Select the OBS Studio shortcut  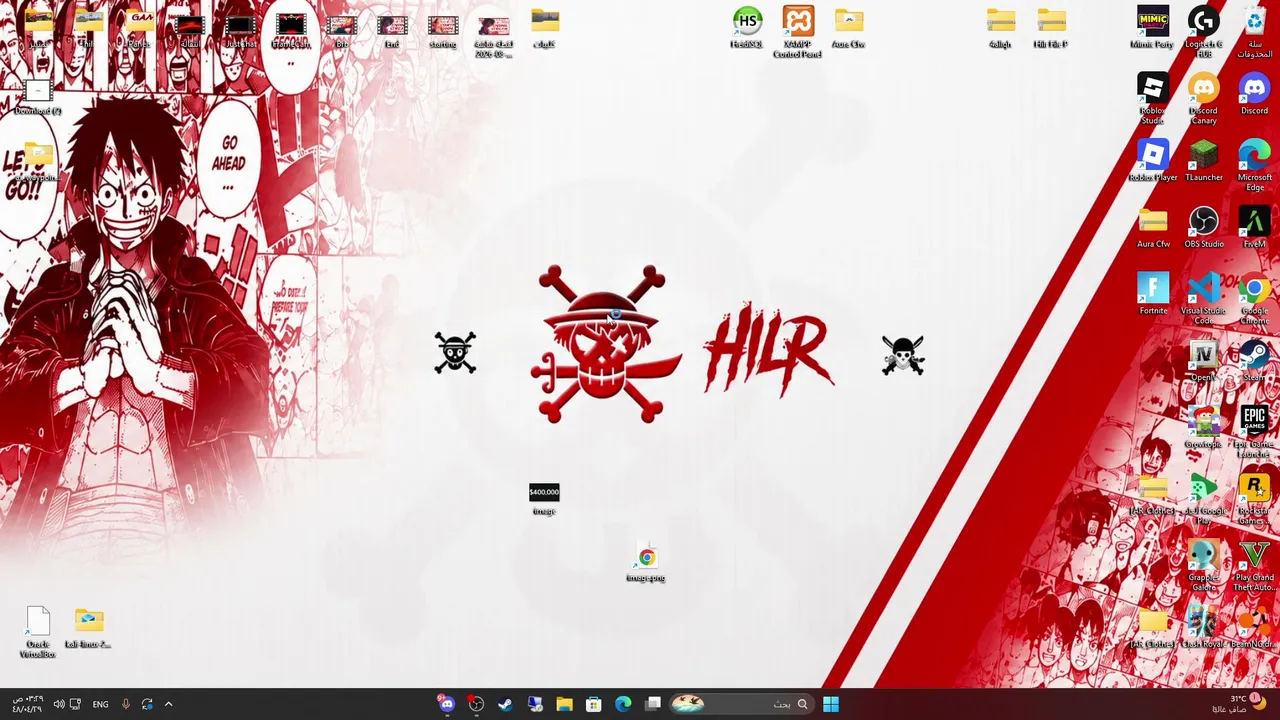point(1203,227)
